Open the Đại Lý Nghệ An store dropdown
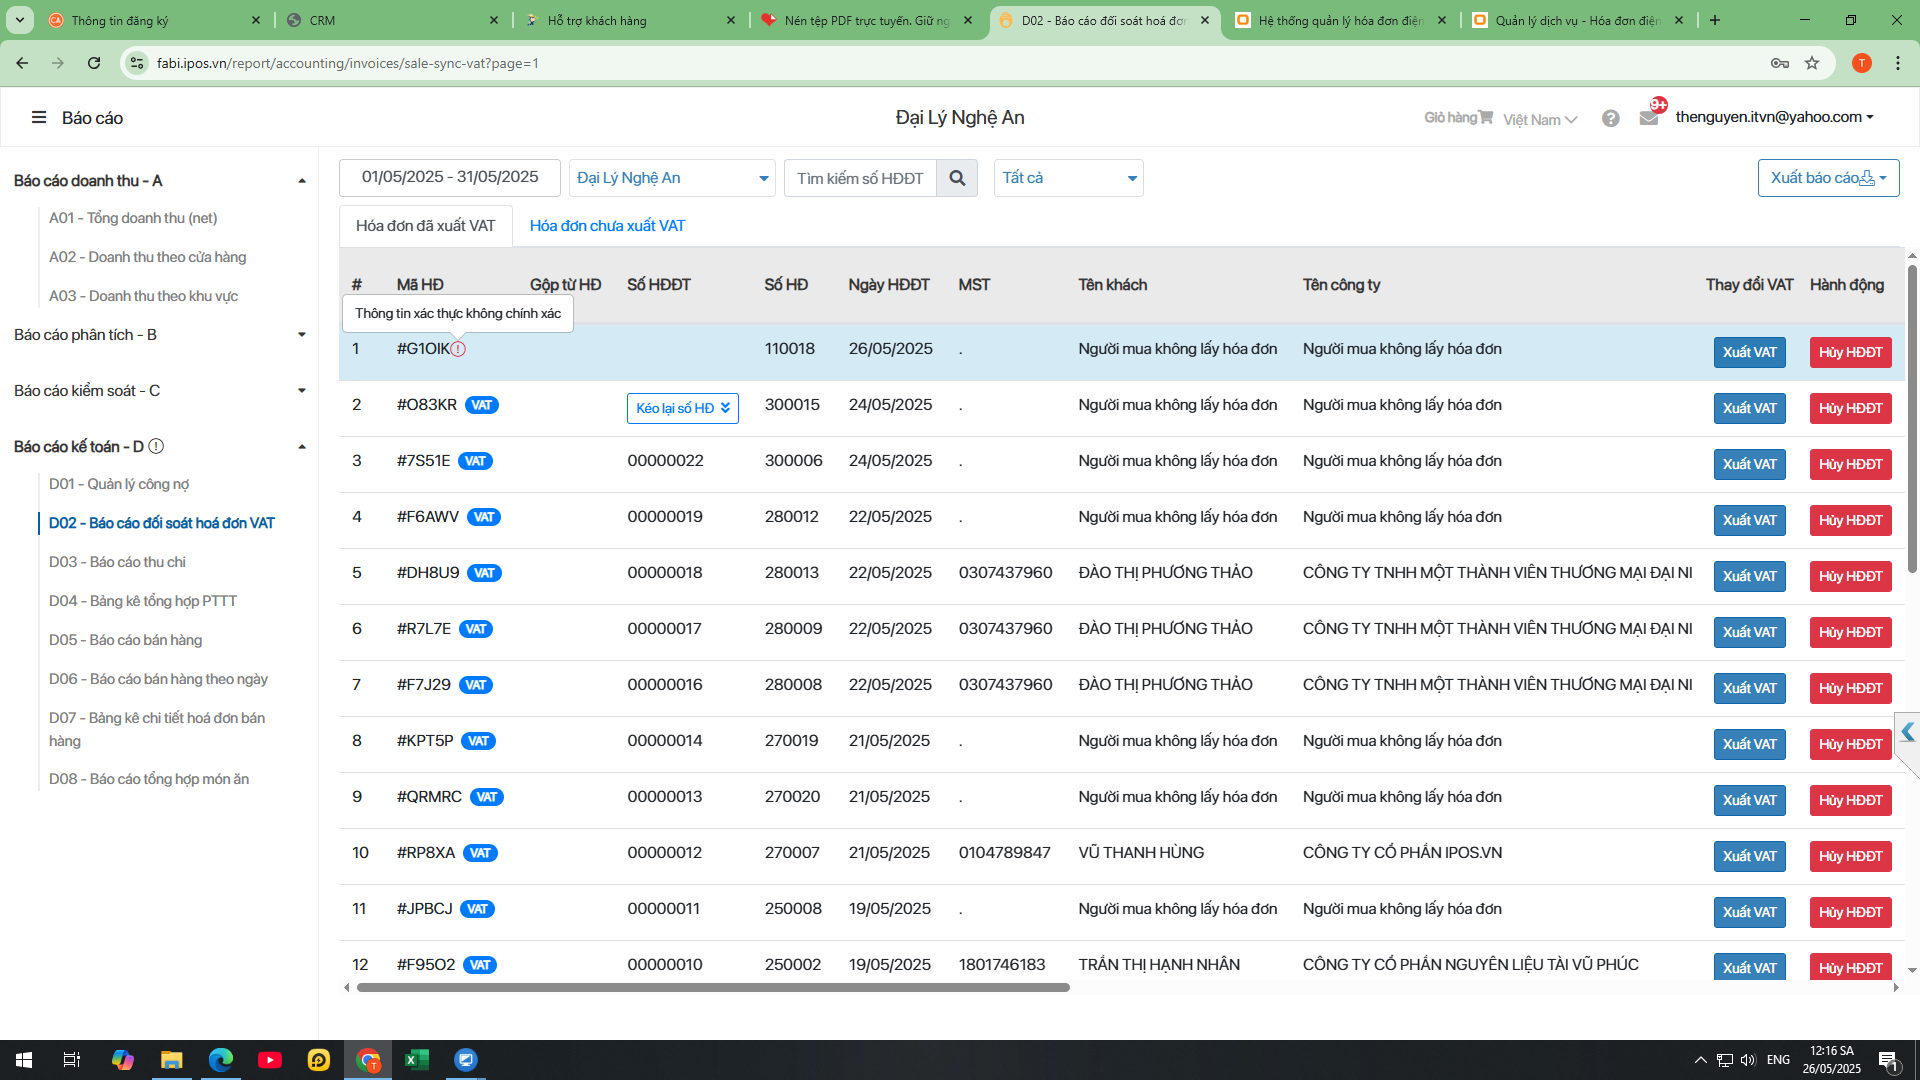1920x1080 pixels. [672, 178]
